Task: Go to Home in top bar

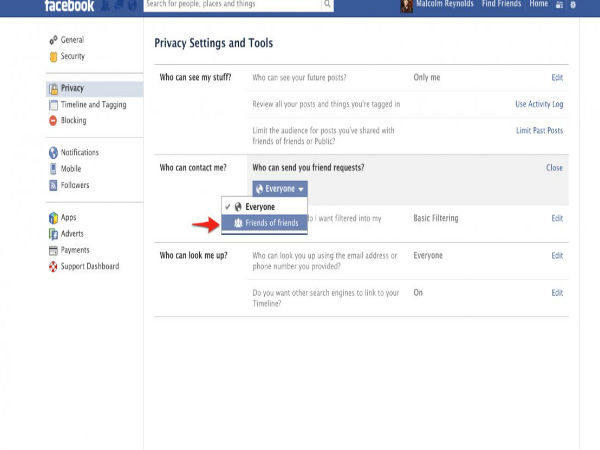Action: (538, 4)
